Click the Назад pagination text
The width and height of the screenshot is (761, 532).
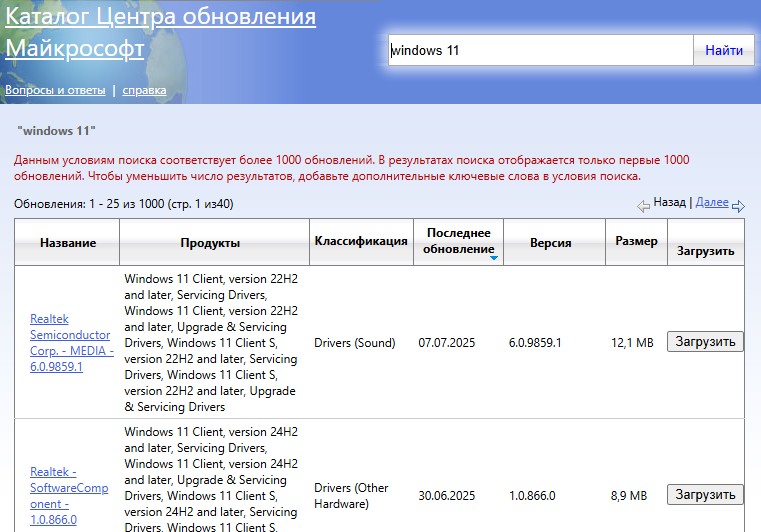click(669, 202)
